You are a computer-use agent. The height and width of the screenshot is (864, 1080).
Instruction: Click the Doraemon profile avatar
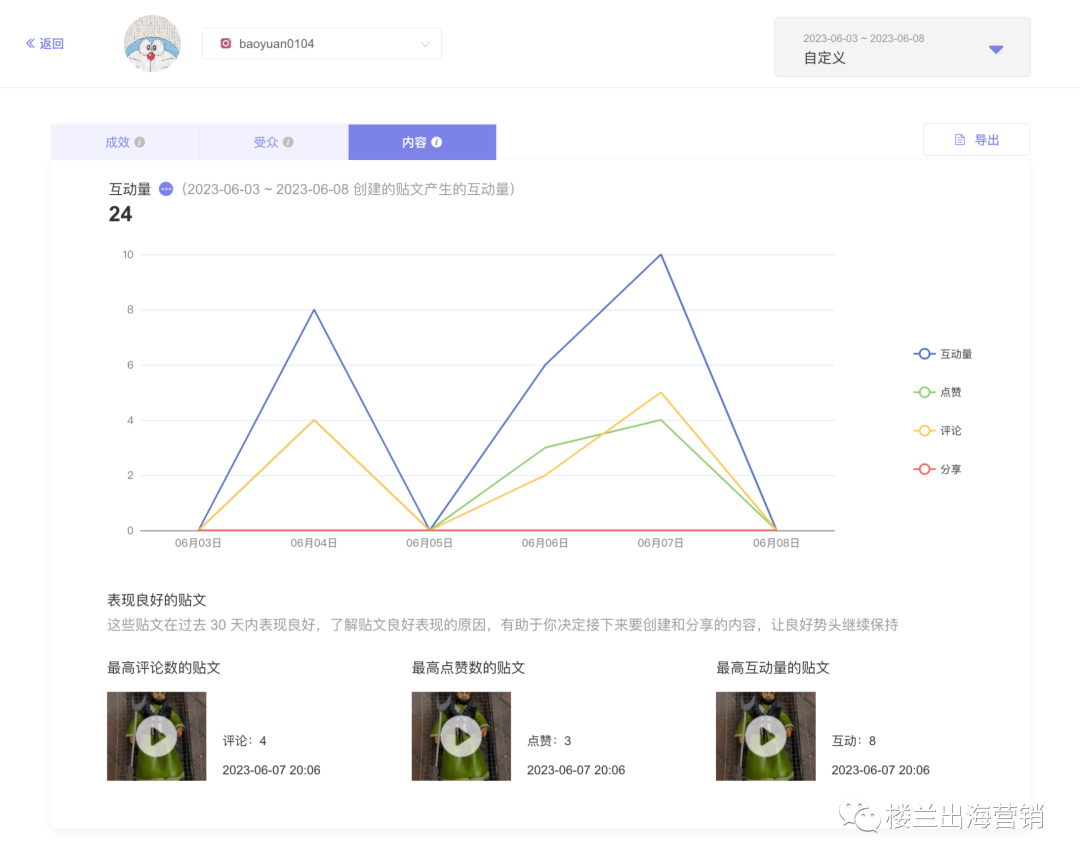tap(152, 43)
